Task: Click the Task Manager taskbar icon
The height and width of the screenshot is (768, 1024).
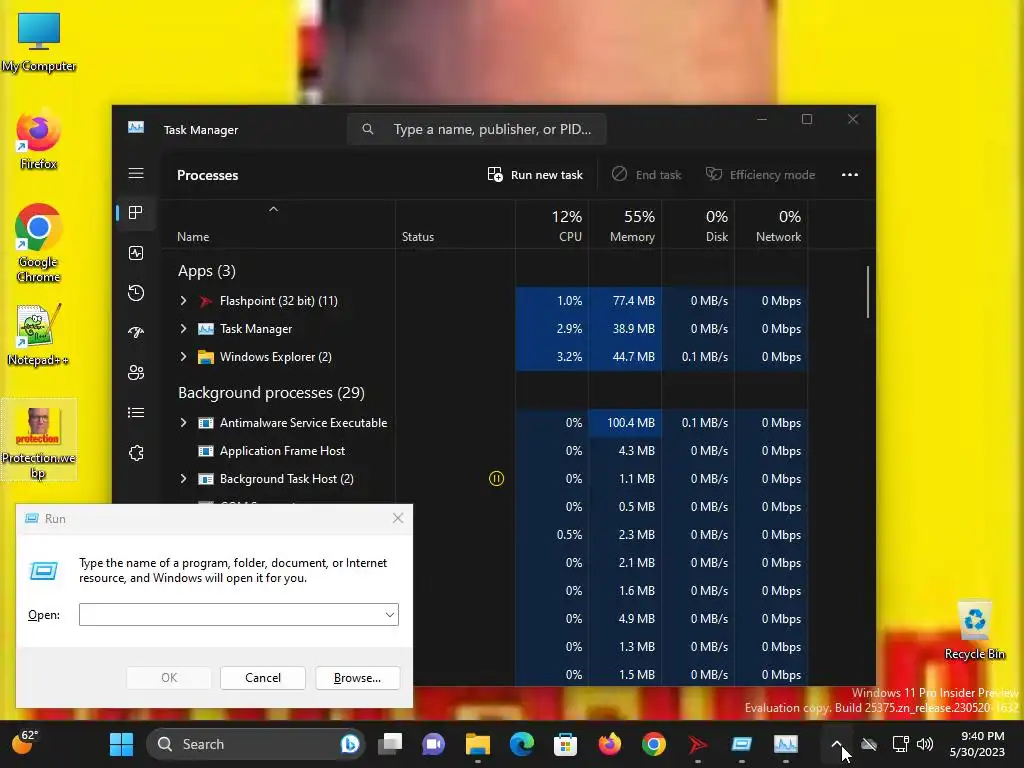Action: pyautogui.click(x=786, y=744)
